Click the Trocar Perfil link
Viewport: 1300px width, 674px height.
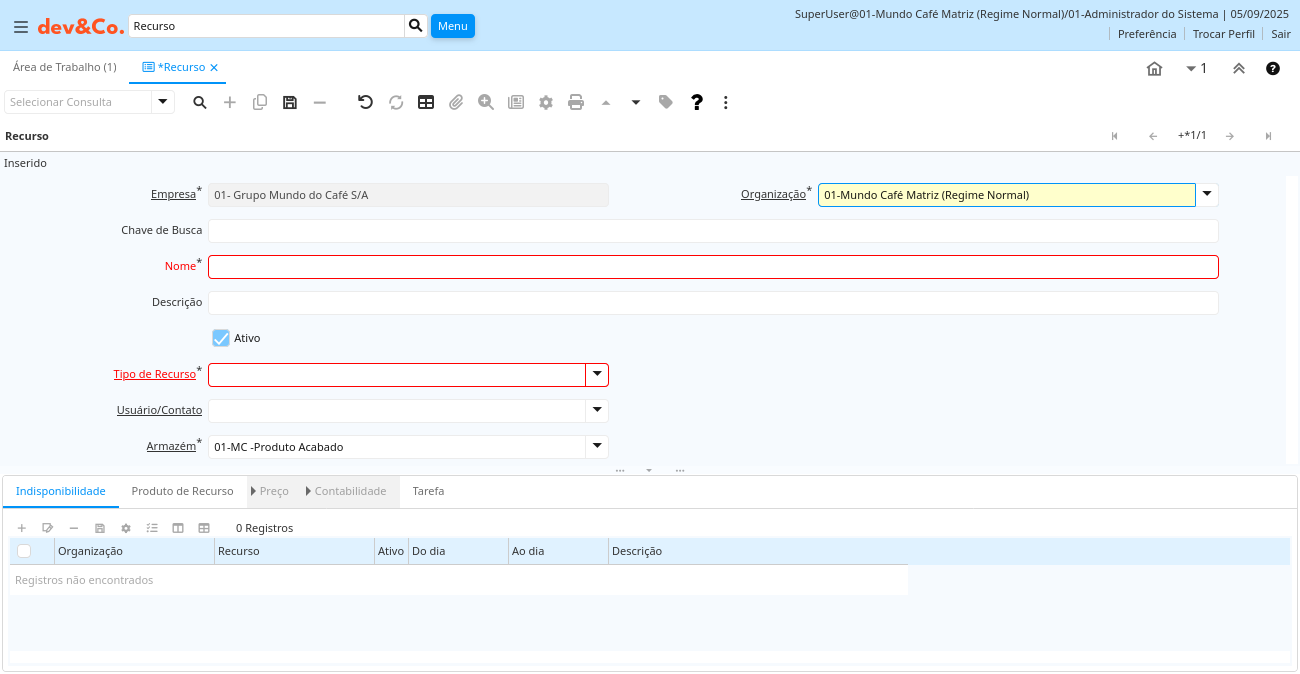[1223, 34]
